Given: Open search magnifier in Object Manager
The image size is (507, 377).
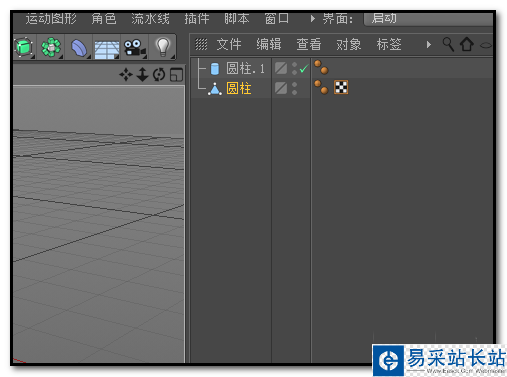Looking at the screenshot, I should [448, 44].
